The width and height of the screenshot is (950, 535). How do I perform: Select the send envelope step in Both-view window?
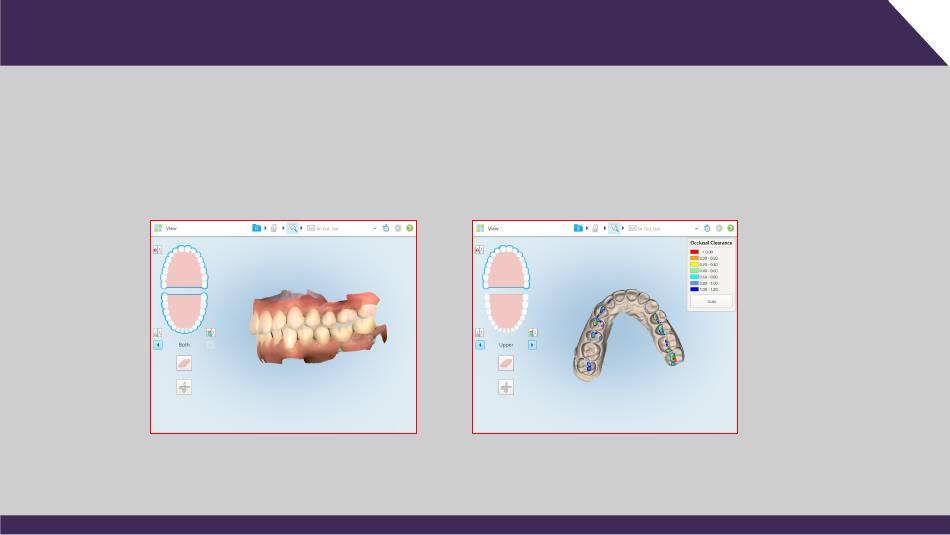311,228
